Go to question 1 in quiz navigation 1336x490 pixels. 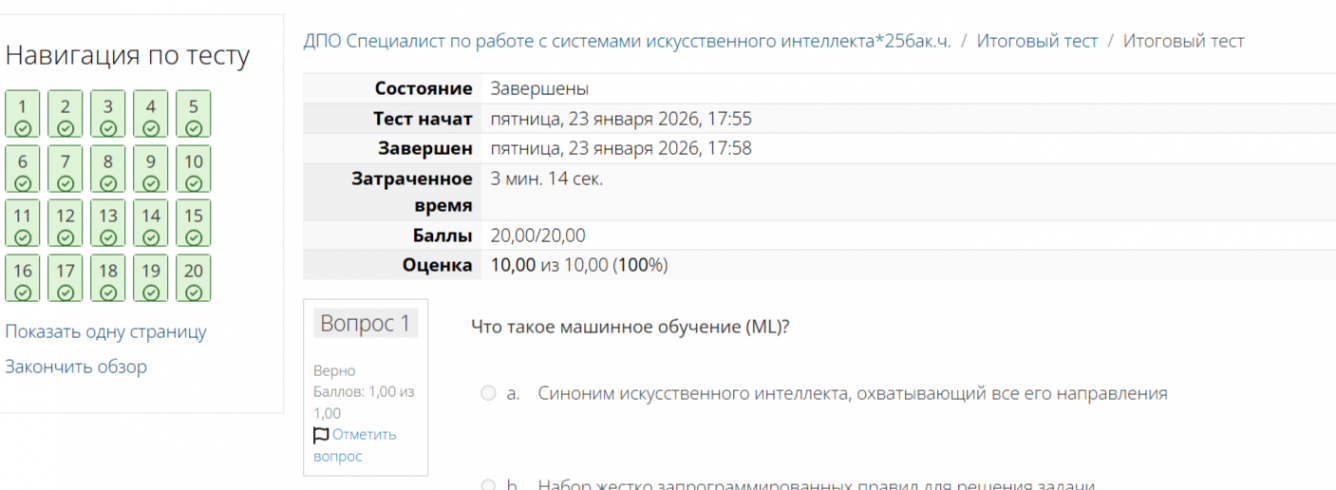pyautogui.click(x=22, y=114)
